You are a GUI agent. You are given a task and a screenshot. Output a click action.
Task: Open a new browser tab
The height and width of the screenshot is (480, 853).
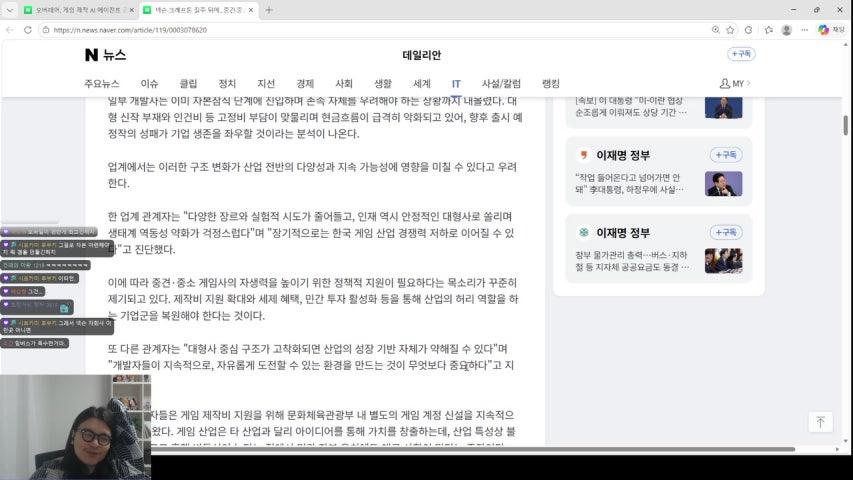click(269, 10)
